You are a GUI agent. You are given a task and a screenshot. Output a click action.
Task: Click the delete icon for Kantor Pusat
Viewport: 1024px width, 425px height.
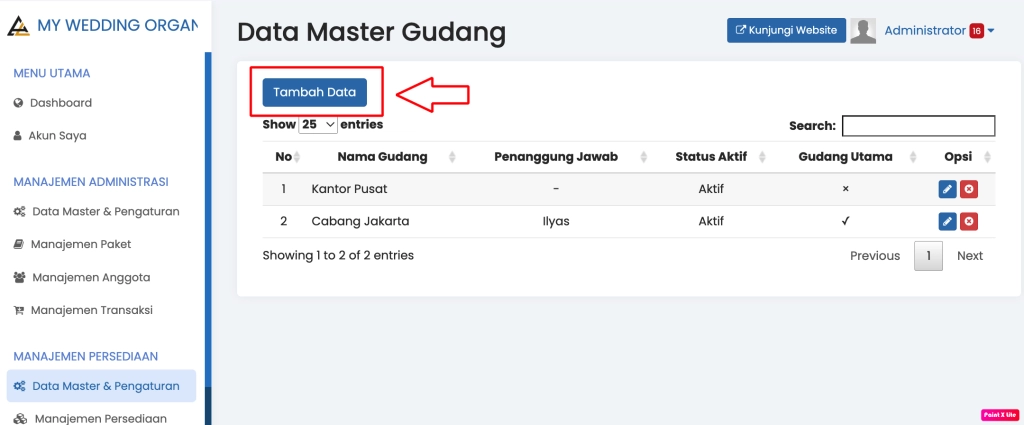(x=968, y=189)
